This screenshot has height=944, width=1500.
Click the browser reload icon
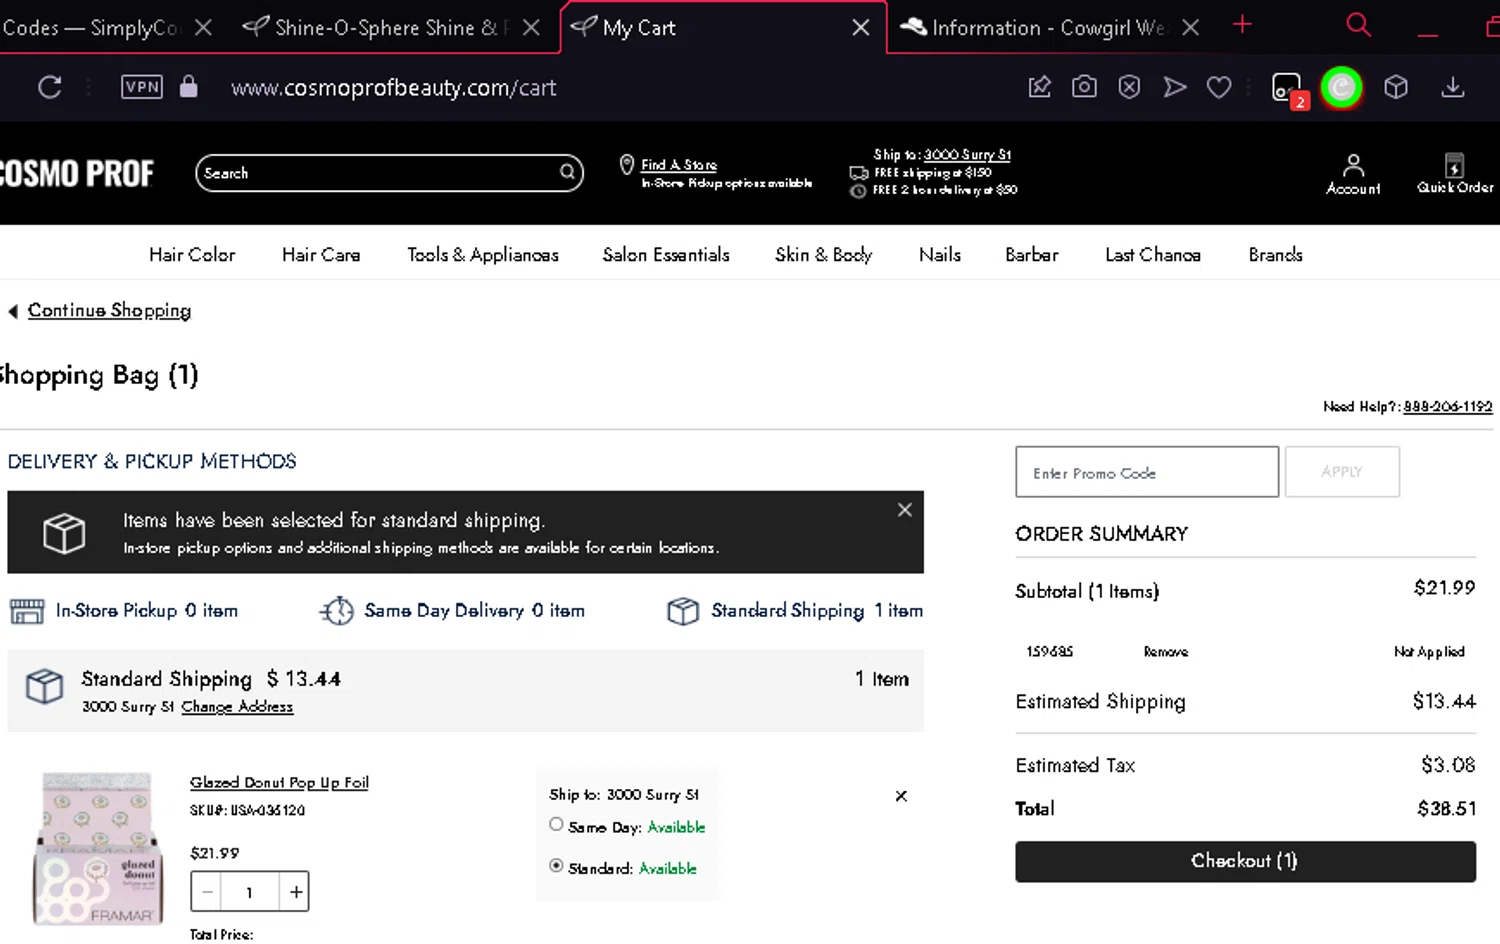click(x=49, y=88)
